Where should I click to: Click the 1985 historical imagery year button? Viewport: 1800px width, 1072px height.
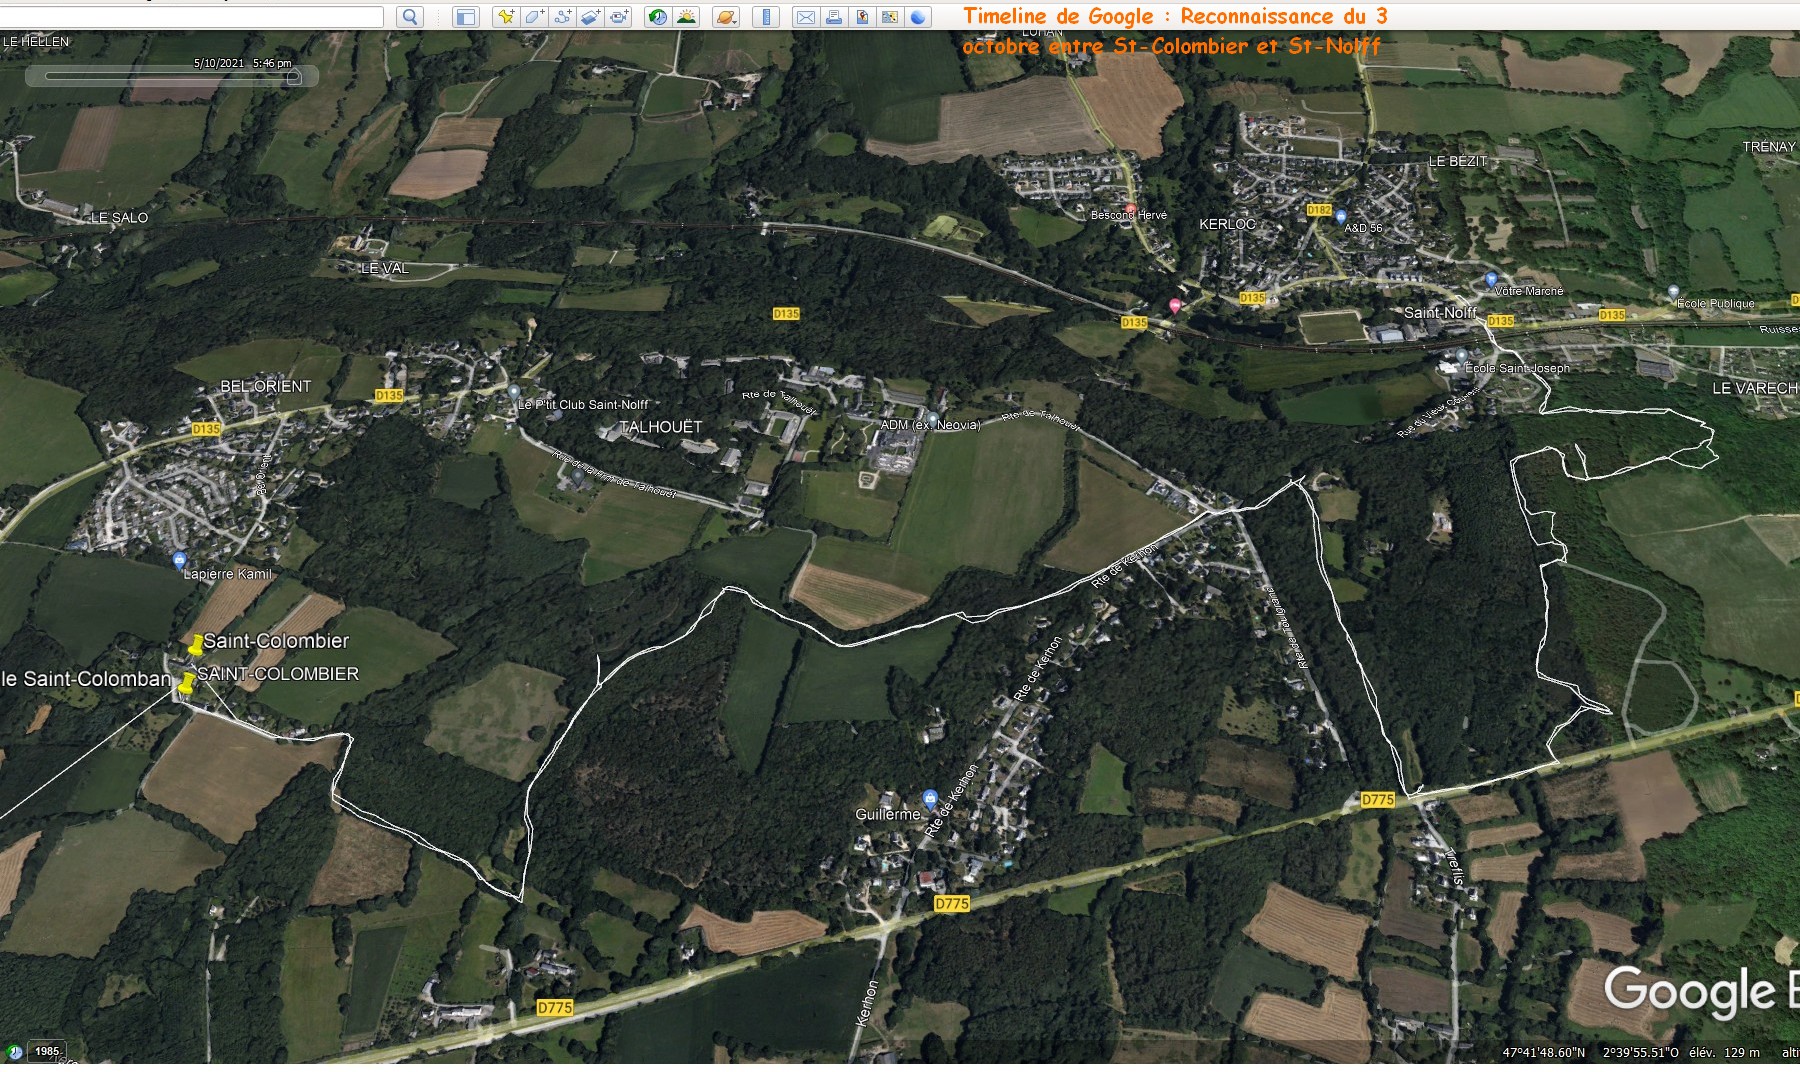point(47,1051)
